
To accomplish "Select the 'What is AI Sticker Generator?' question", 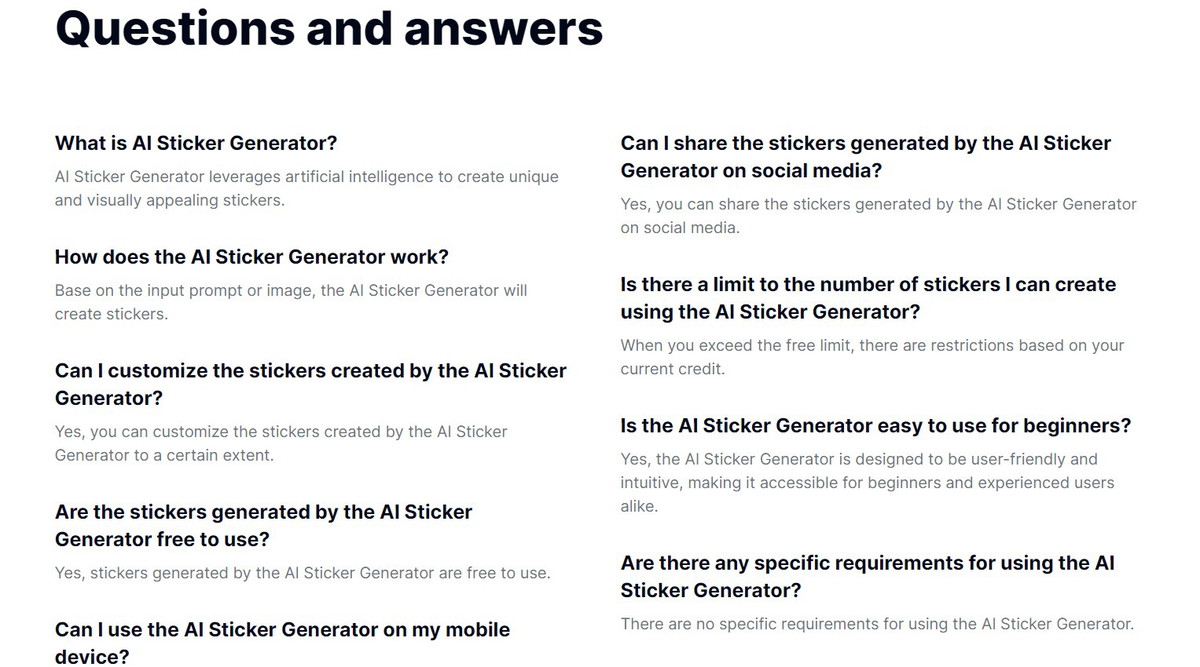I will point(196,143).
